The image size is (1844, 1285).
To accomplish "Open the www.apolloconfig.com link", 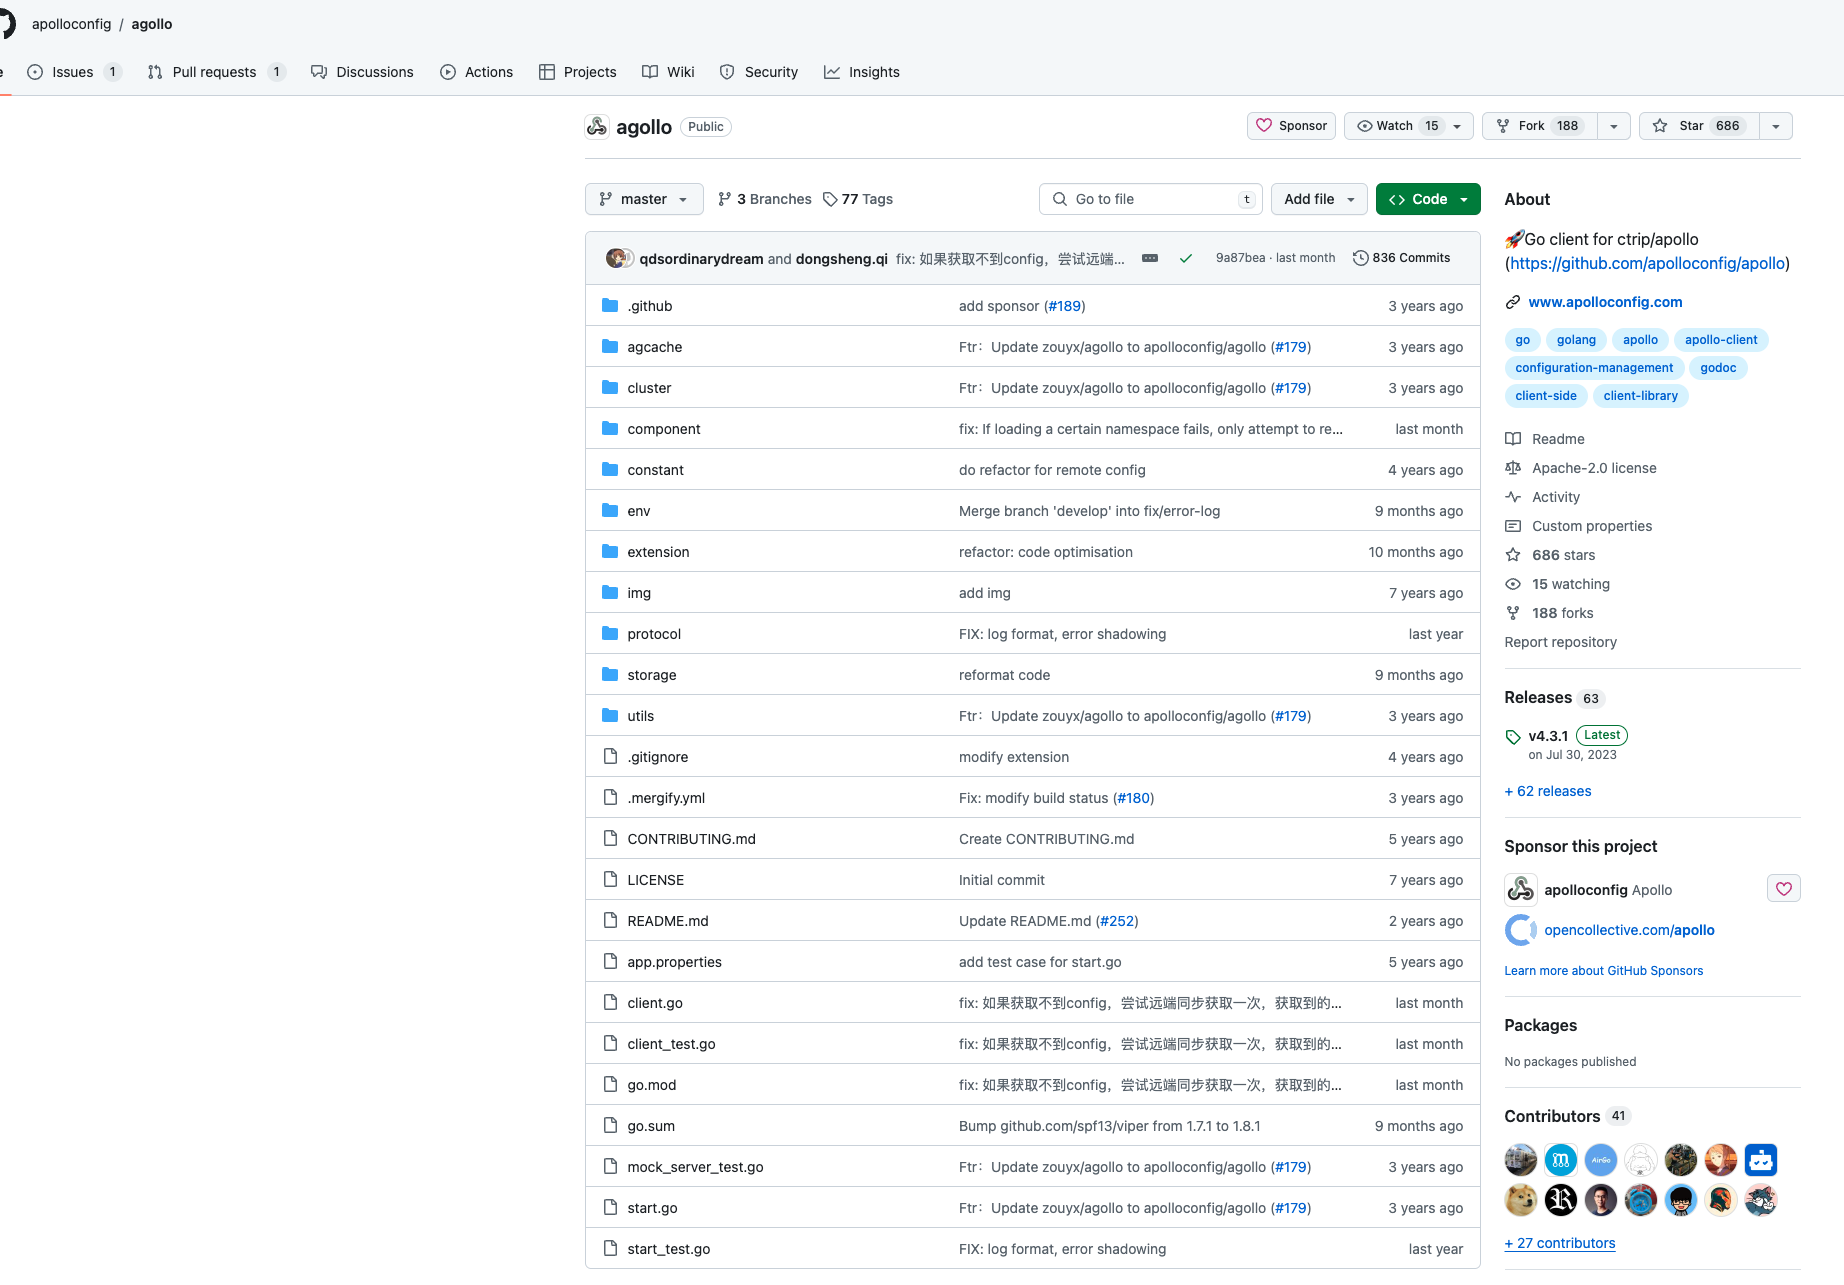I will point(1605,302).
